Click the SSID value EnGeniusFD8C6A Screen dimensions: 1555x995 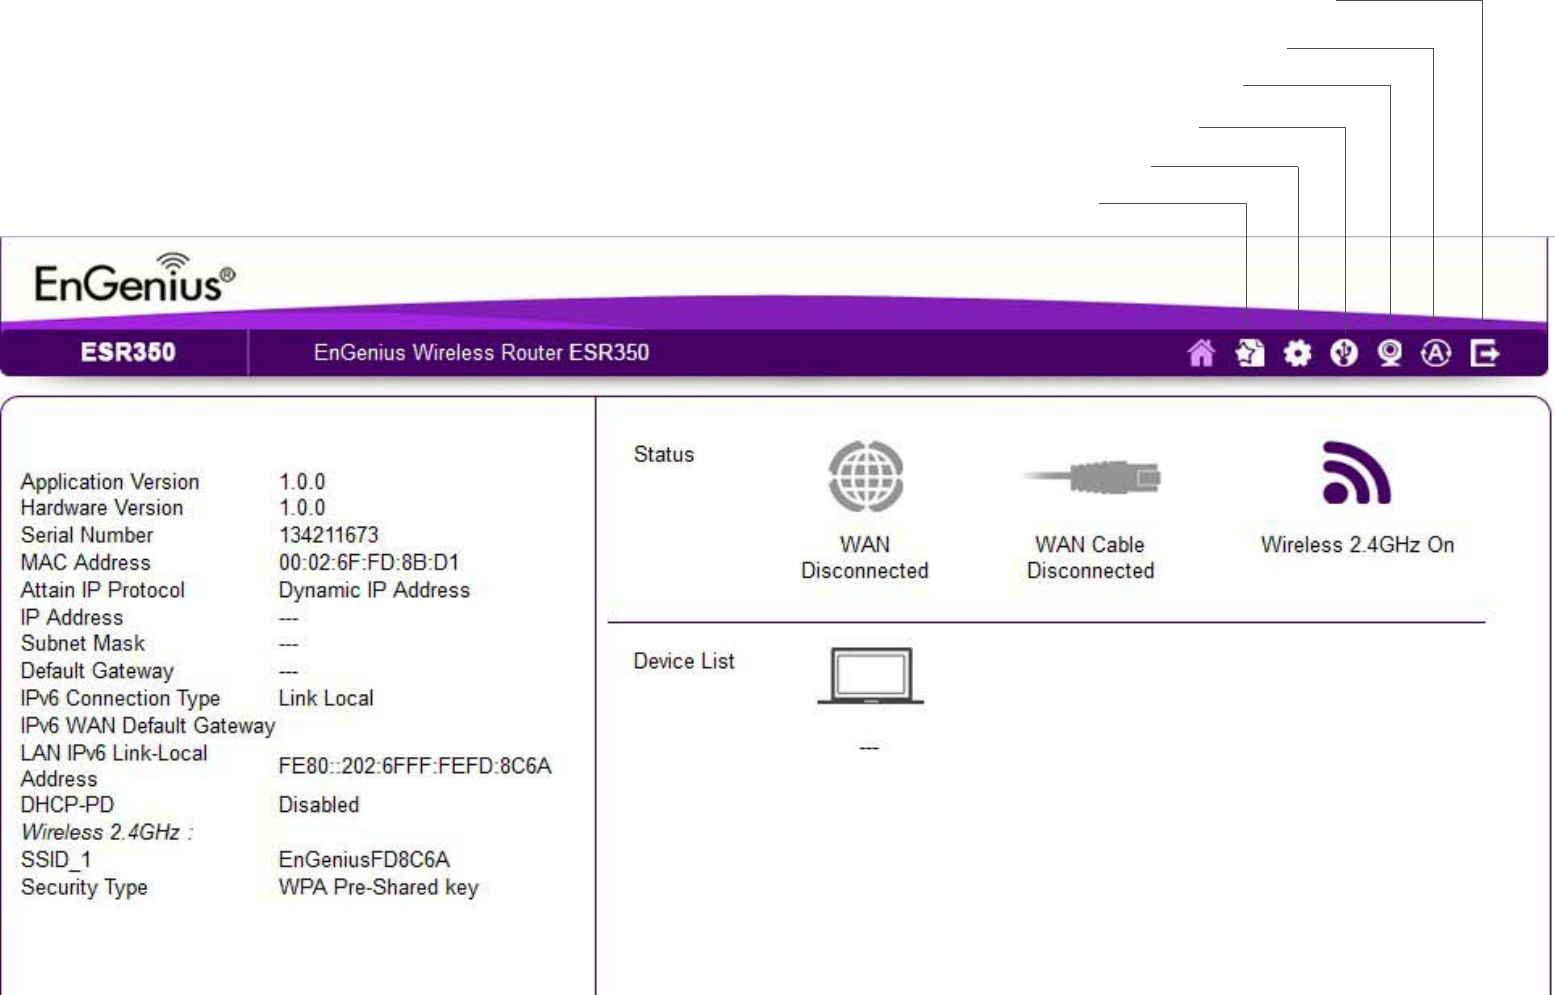point(364,860)
